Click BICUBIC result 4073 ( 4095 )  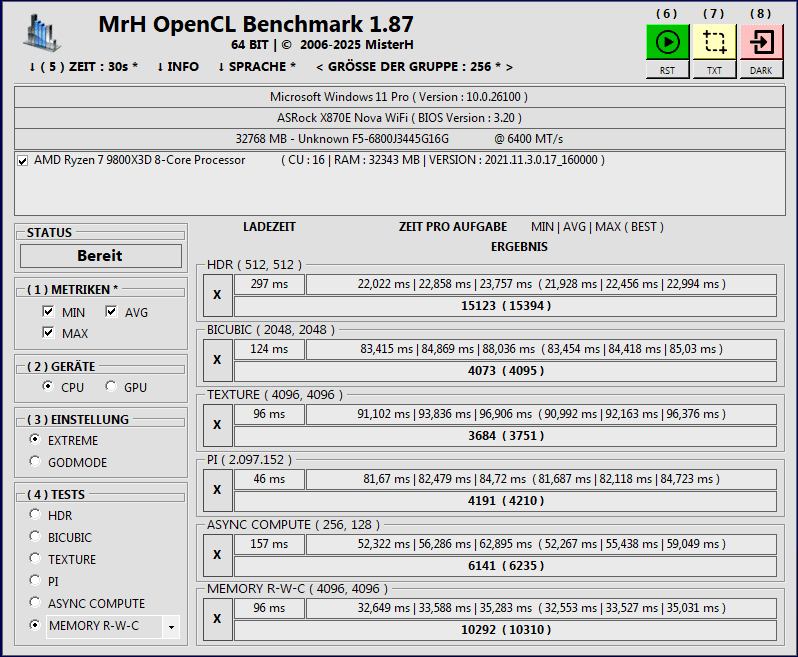[x=505, y=372]
